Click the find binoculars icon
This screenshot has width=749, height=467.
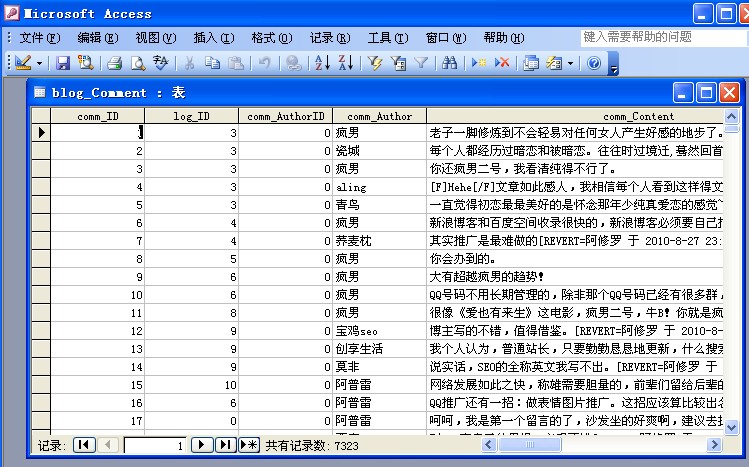449,63
